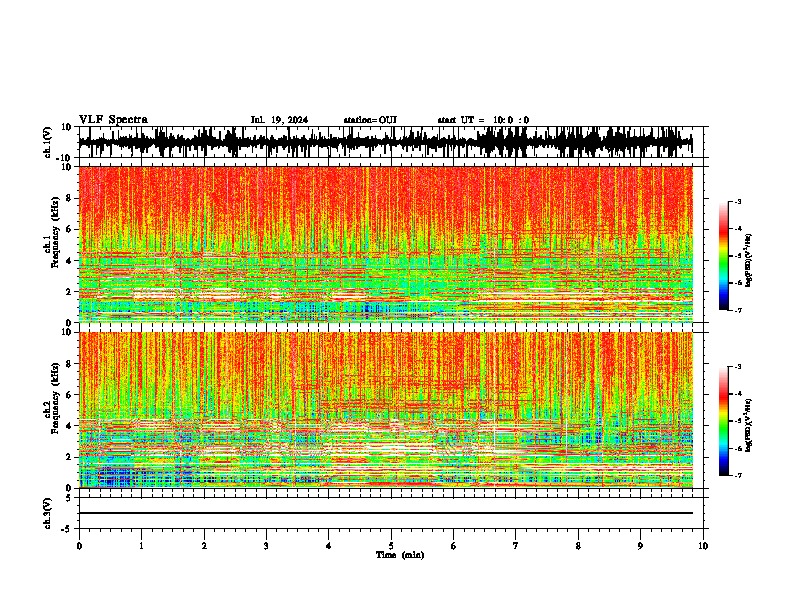Click the "ch.3(V)" axis label
Viewport: 792px width, 612px height.
[x=47, y=513]
